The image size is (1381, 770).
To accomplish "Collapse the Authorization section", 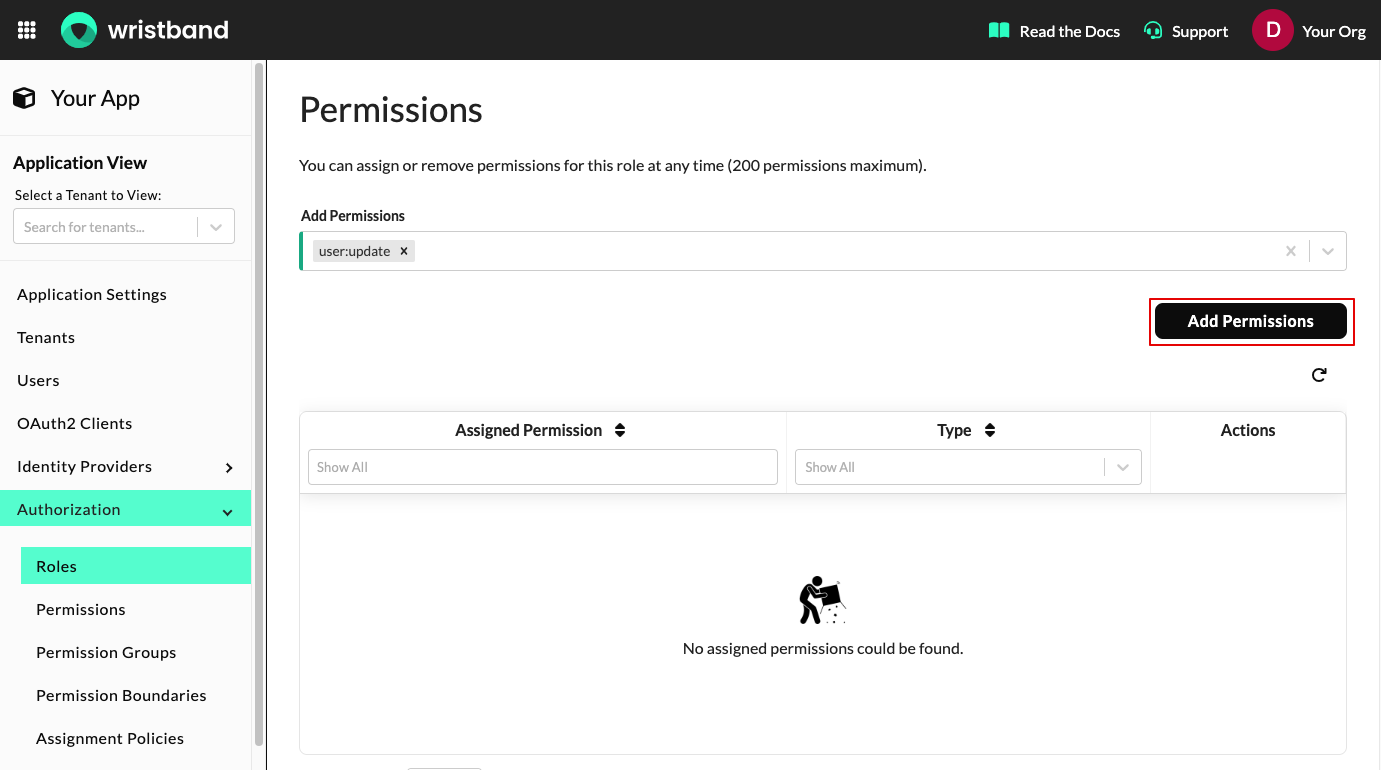I will [x=227, y=509].
